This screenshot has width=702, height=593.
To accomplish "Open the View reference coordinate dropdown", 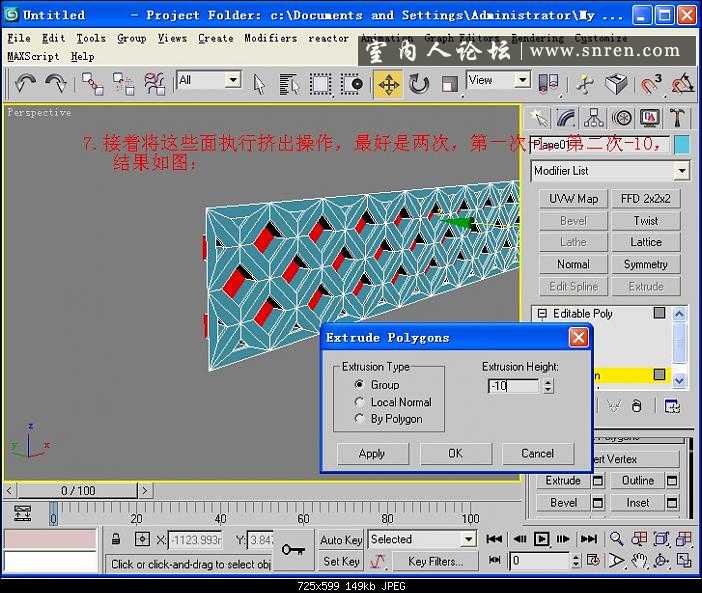I will pyautogui.click(x=499, y=81).
